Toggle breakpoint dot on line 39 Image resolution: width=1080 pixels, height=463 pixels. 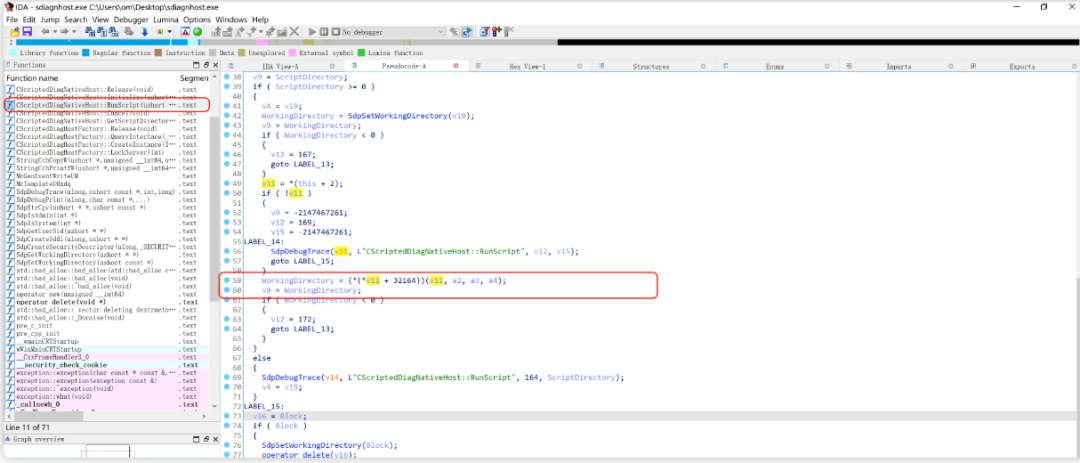coord(227,87)
